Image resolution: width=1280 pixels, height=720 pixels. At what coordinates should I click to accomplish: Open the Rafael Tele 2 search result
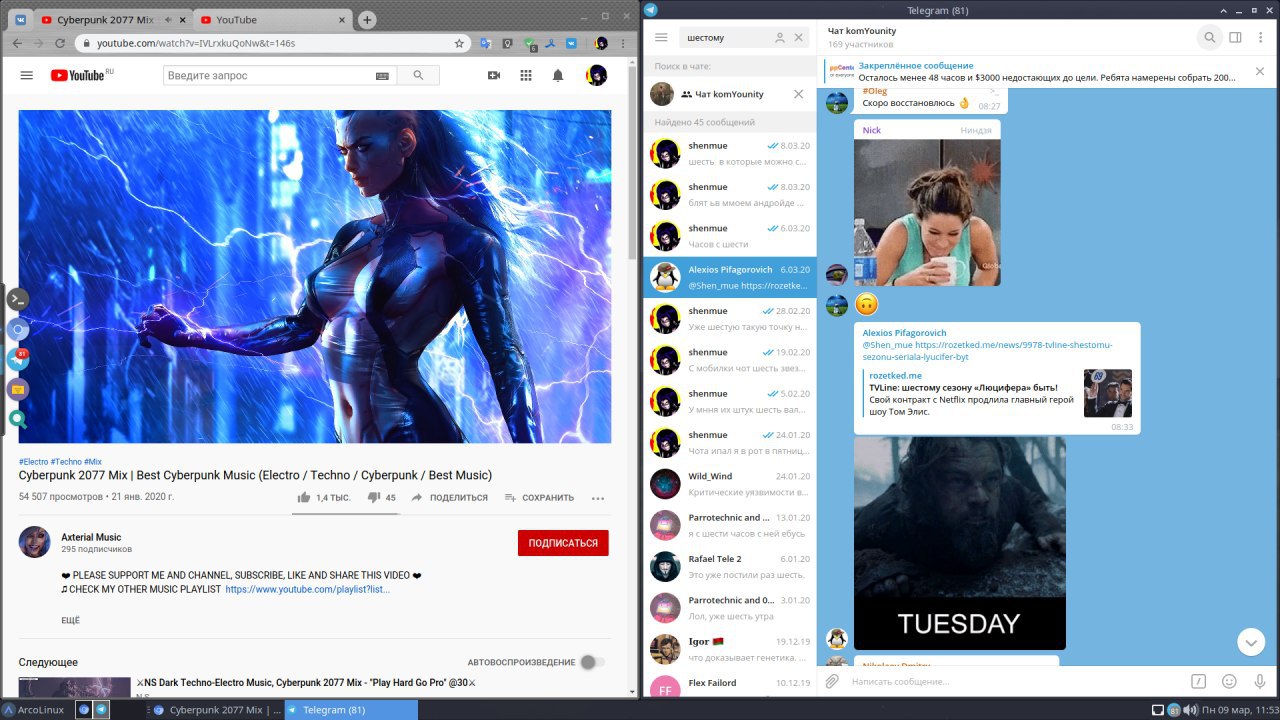click(730, 566)
